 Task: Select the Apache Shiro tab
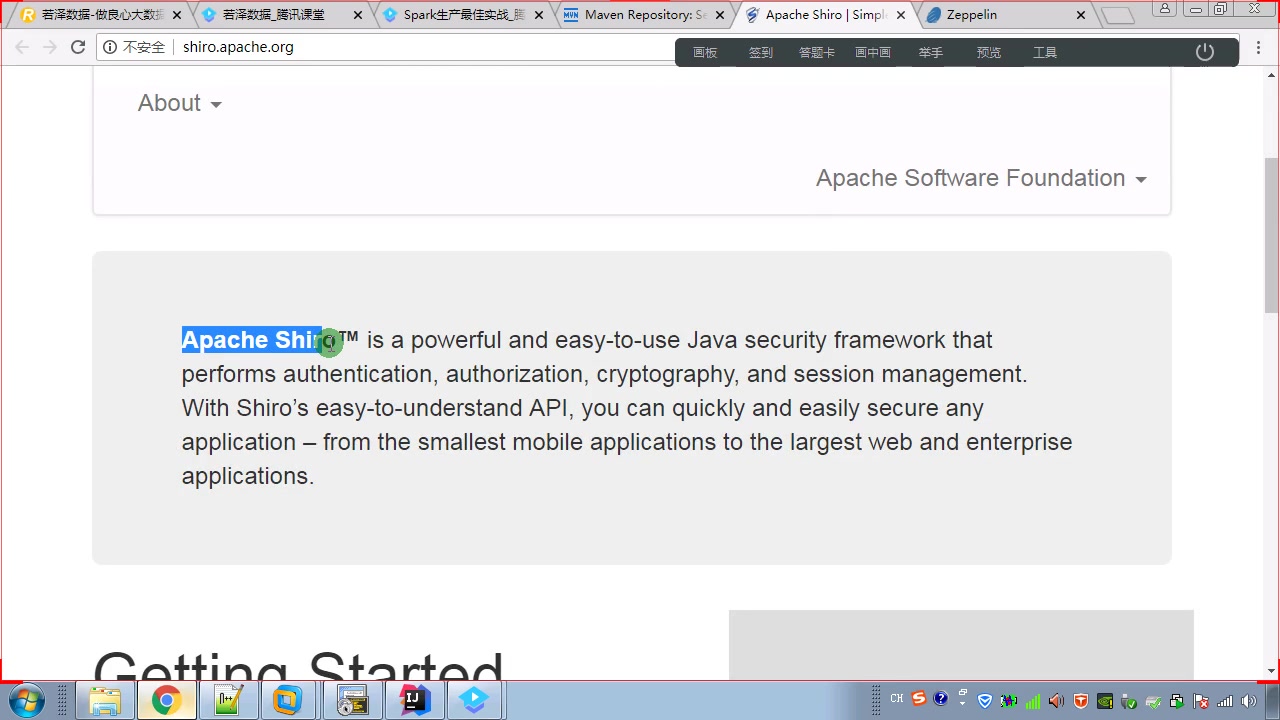tap(825, 15)
